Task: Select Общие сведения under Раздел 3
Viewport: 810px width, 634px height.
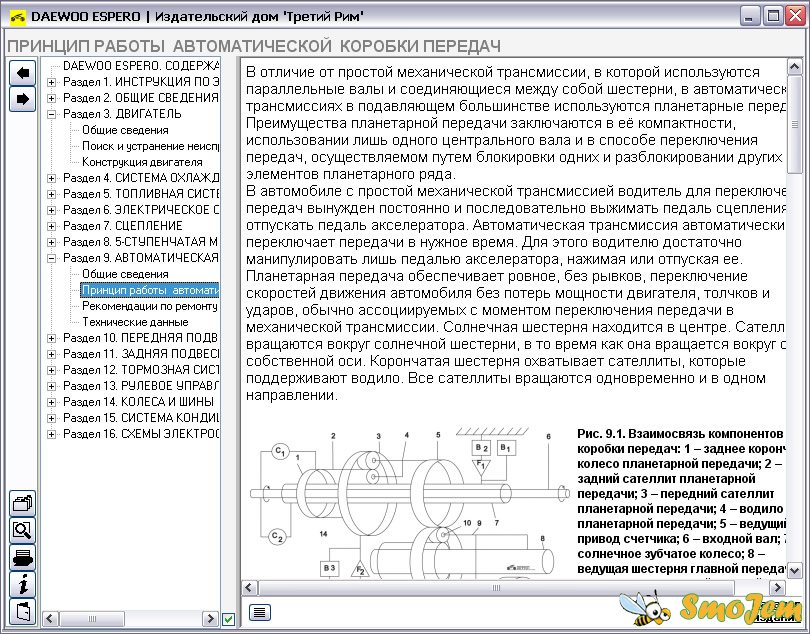Action: tap(125, 130)
